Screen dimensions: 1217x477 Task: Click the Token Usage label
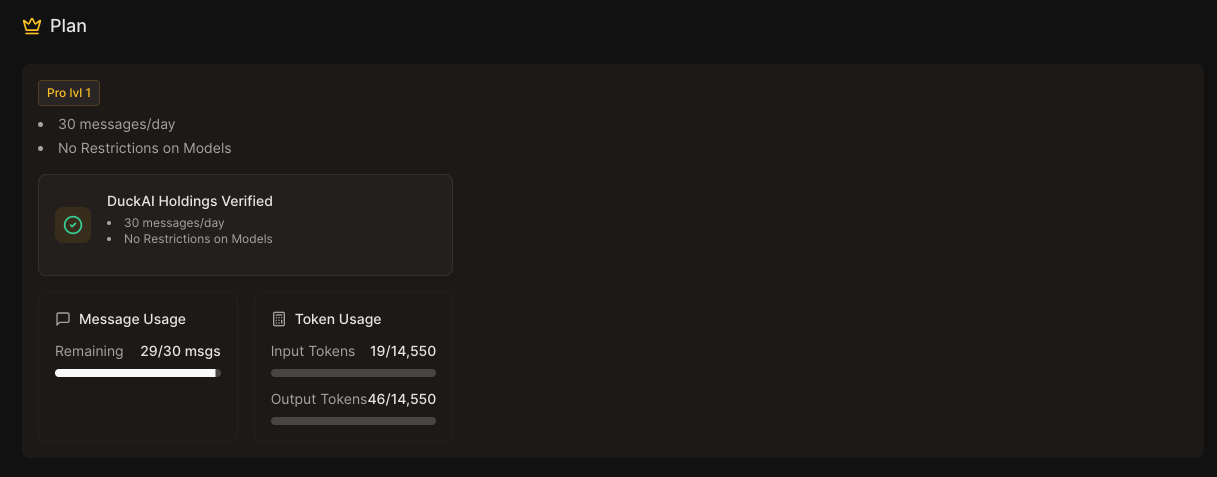coord(338,319)
